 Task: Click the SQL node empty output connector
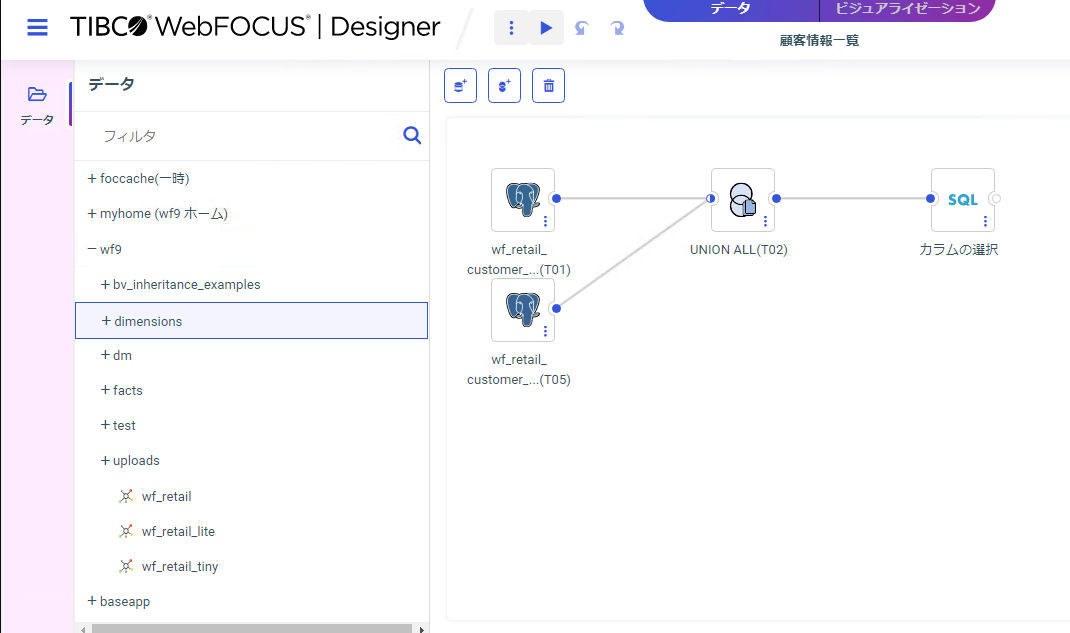point(996,198)
